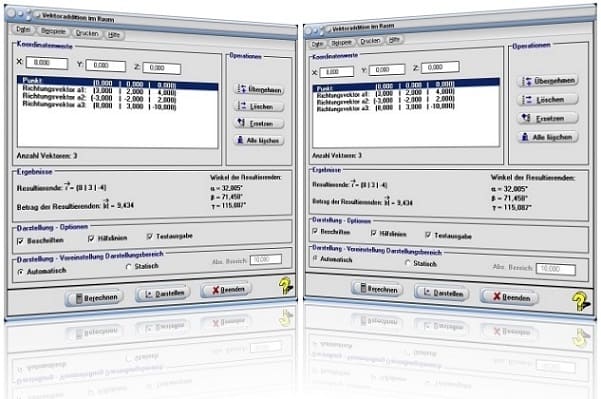Click the Z coordinate field in left window

click(x=162, y=68)
